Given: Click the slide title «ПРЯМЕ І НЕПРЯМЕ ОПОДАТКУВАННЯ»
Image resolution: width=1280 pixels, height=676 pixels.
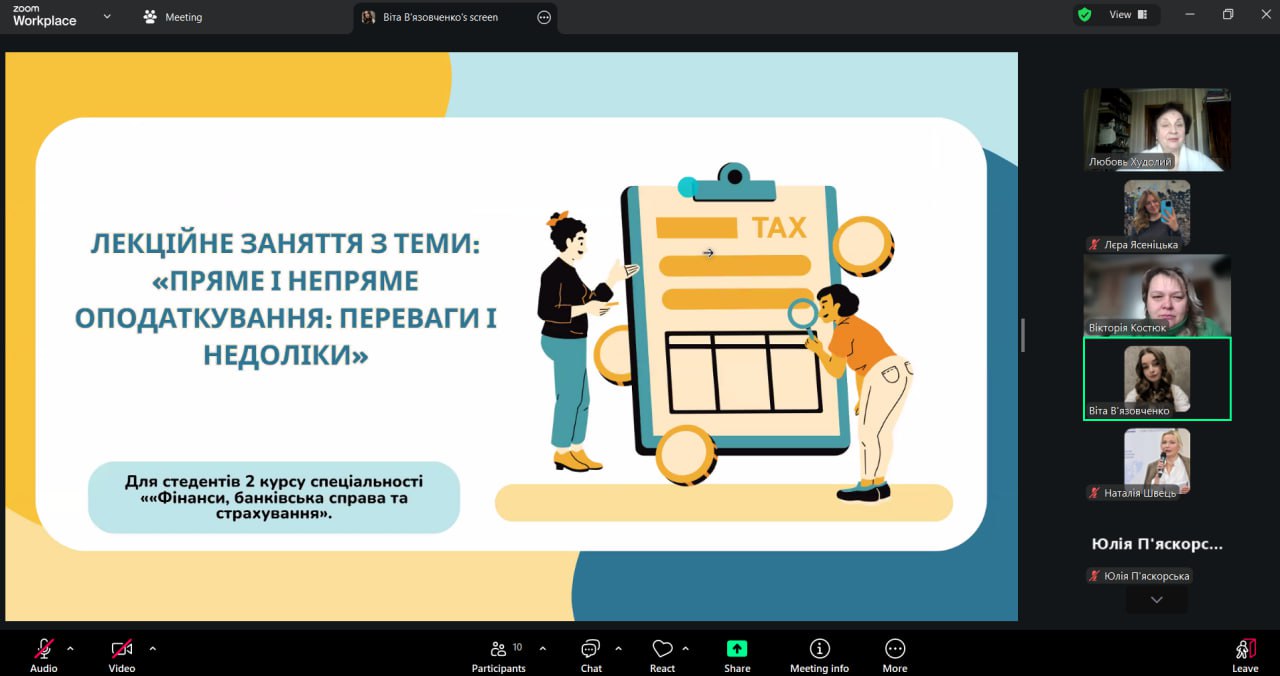Looking at the screenshot, I should pos(286,299).
